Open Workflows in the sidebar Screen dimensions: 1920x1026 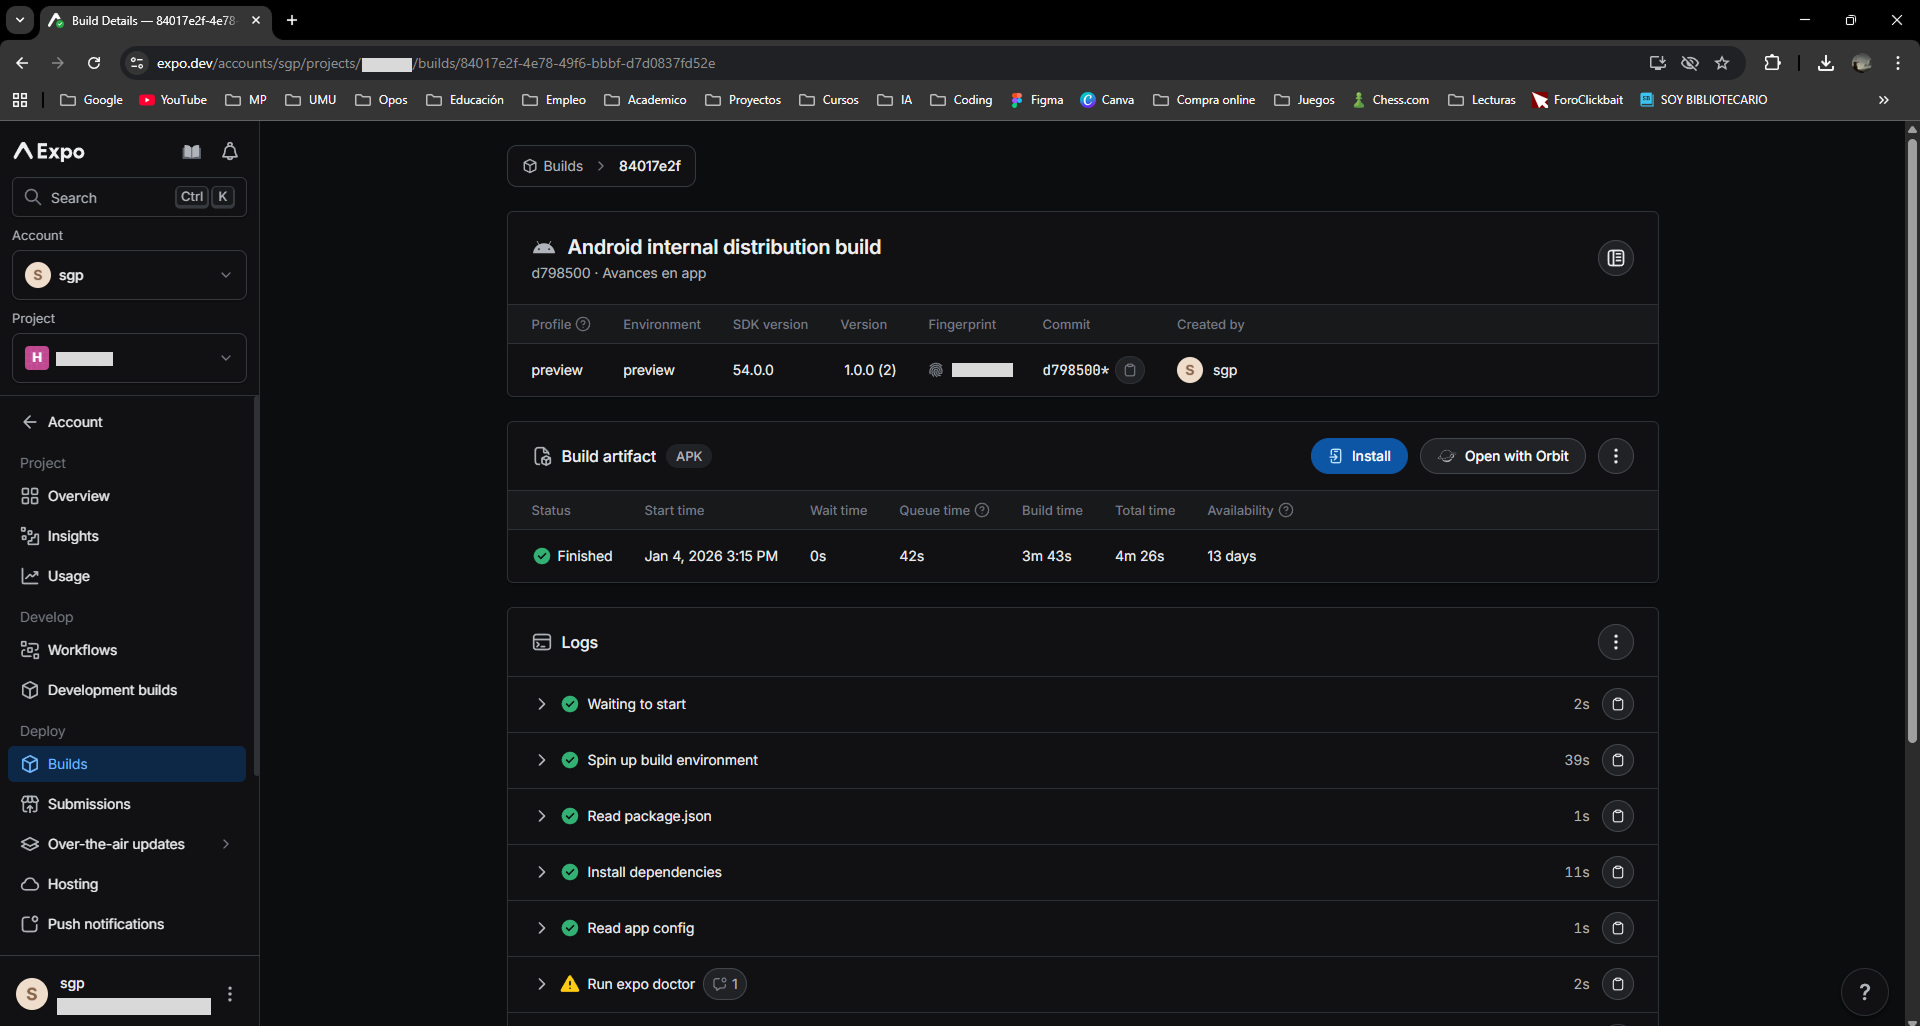pyautogui.click(x=82, y=650)
